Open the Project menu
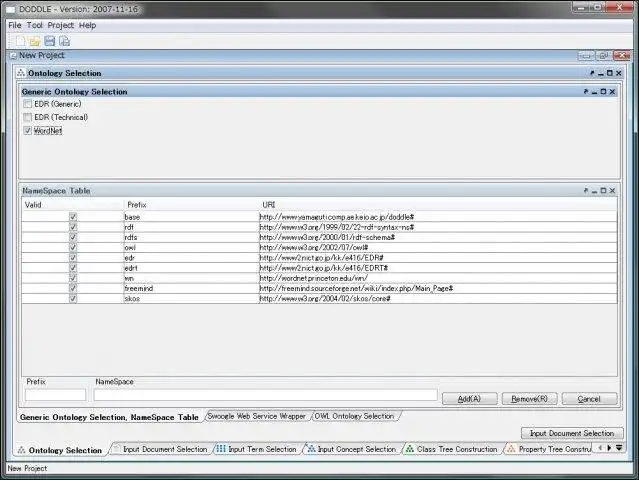Viewport: 639px width, 480px height. [x=61, y=25]
